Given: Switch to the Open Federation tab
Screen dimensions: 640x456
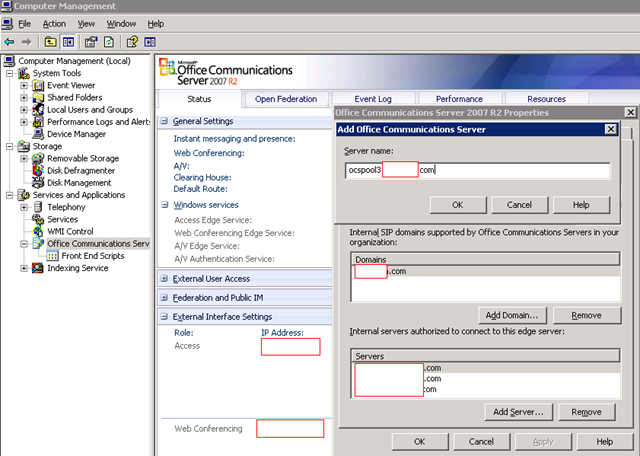Looking at the screenshot, I should click(x=285, y=99).
